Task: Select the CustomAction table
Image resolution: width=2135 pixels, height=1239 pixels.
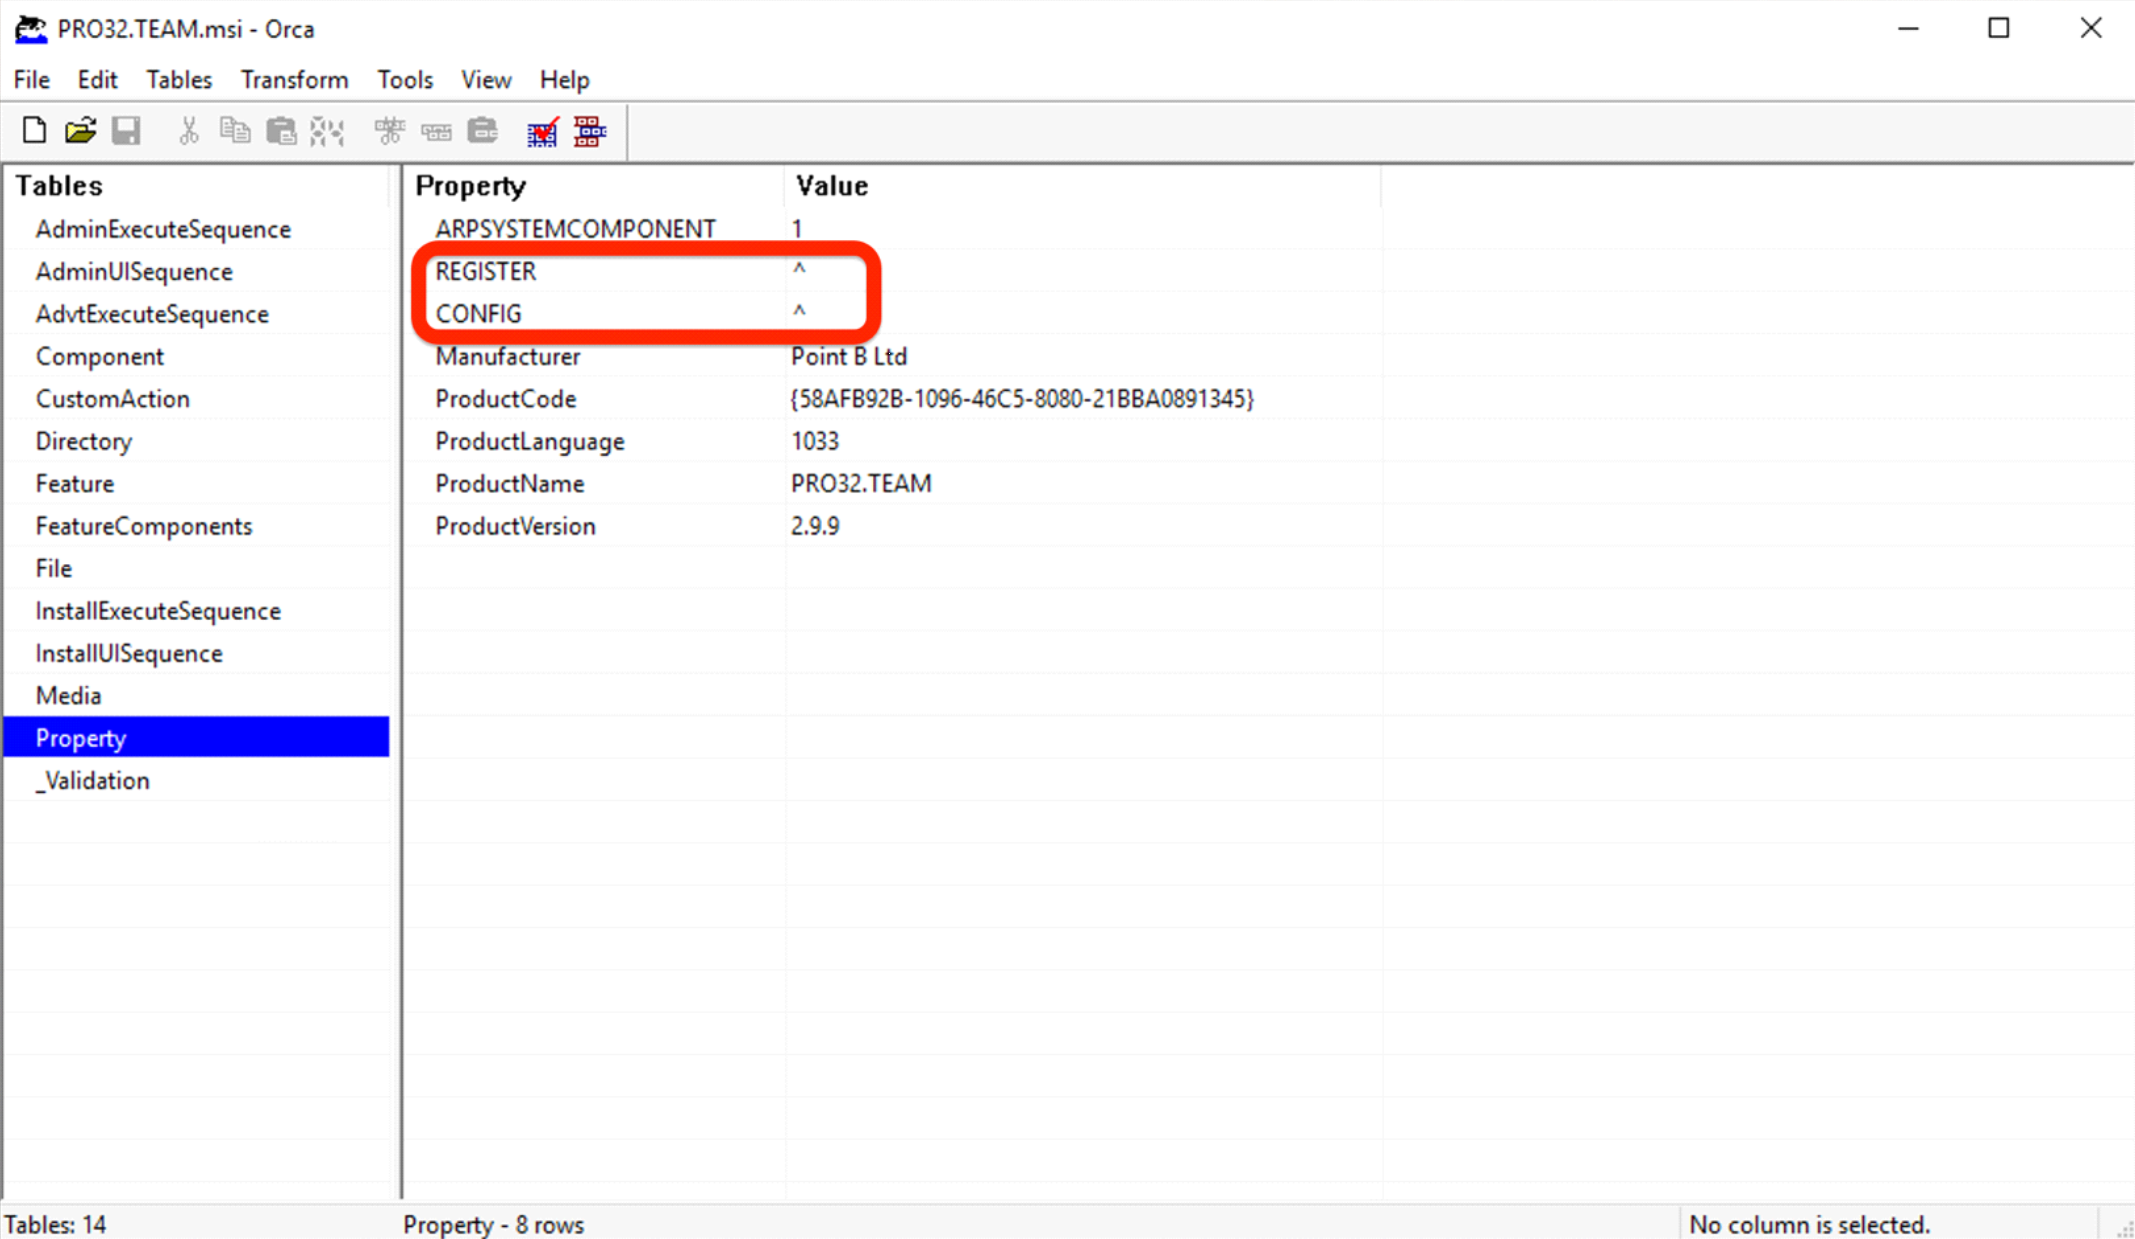Action: click(x=112, y=399)
